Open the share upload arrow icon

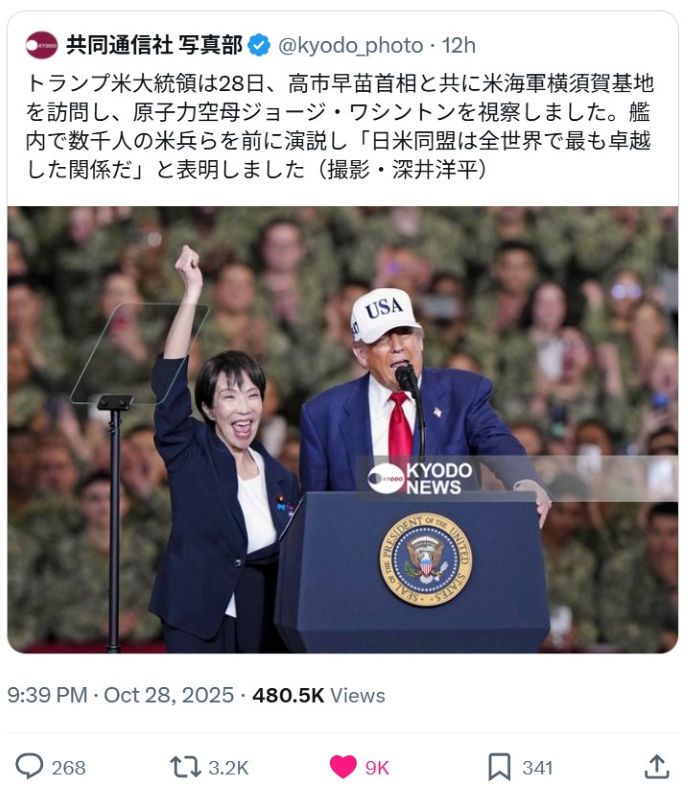(657, 766)
